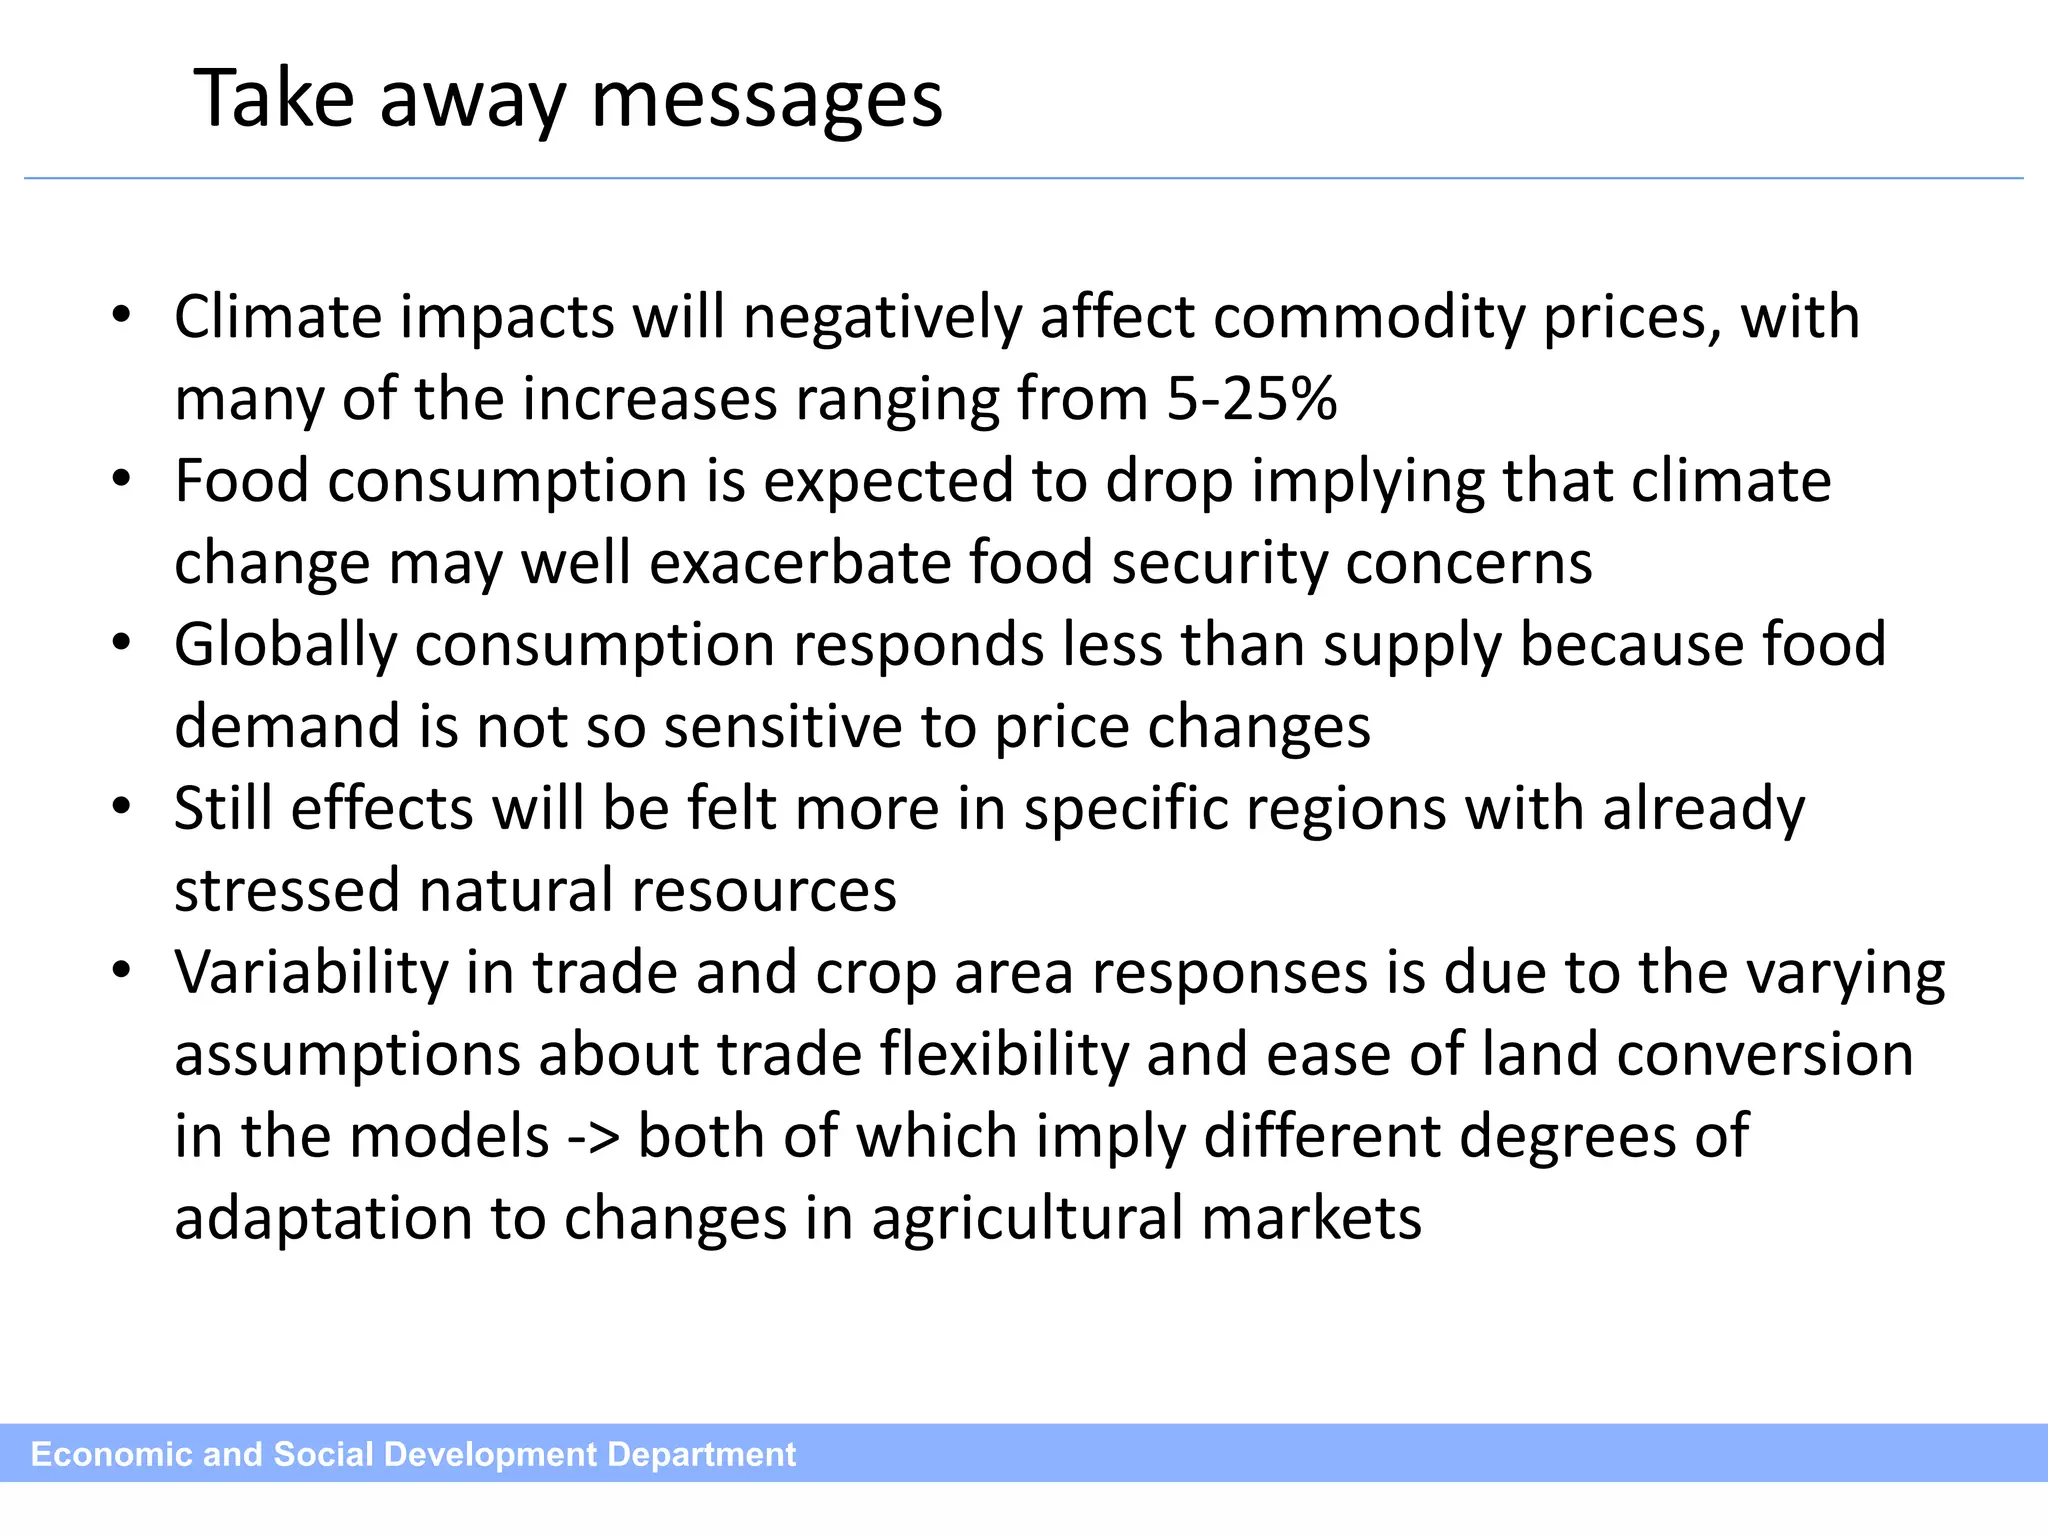The image size is (2048, 1536).
Task: Click the bullet point before 'Food consumption'
Action: (x=121, y=480)
